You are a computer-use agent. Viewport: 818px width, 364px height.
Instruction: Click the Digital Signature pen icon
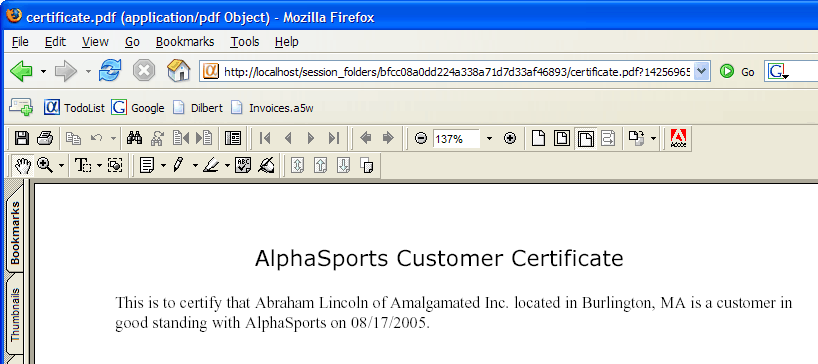coord(267,166)
